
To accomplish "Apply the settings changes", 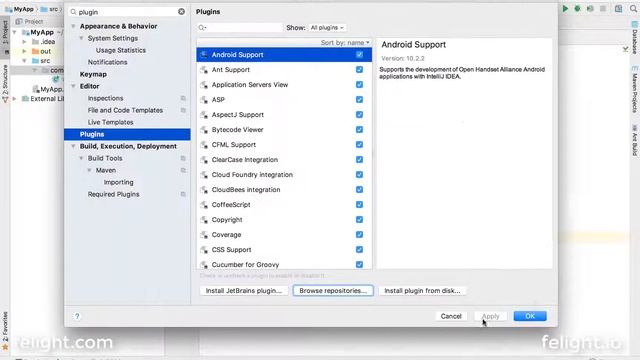I will [x=490, y=316].
